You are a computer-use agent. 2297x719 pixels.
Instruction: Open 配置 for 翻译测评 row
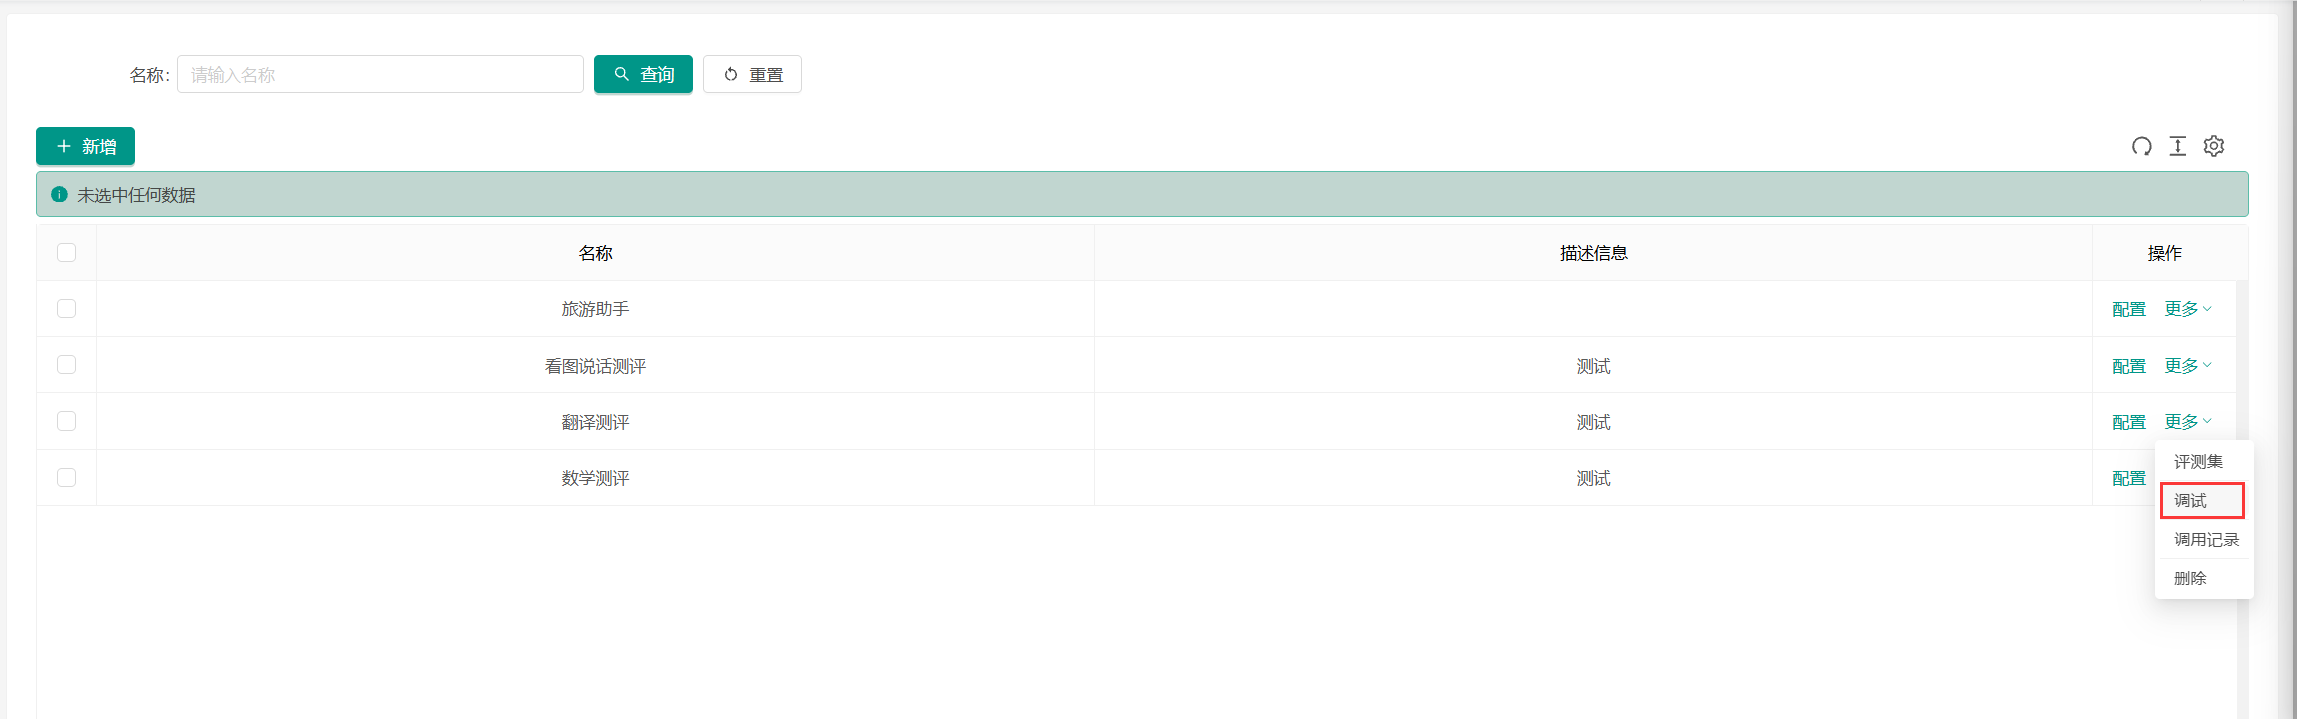coord(2129,422)
